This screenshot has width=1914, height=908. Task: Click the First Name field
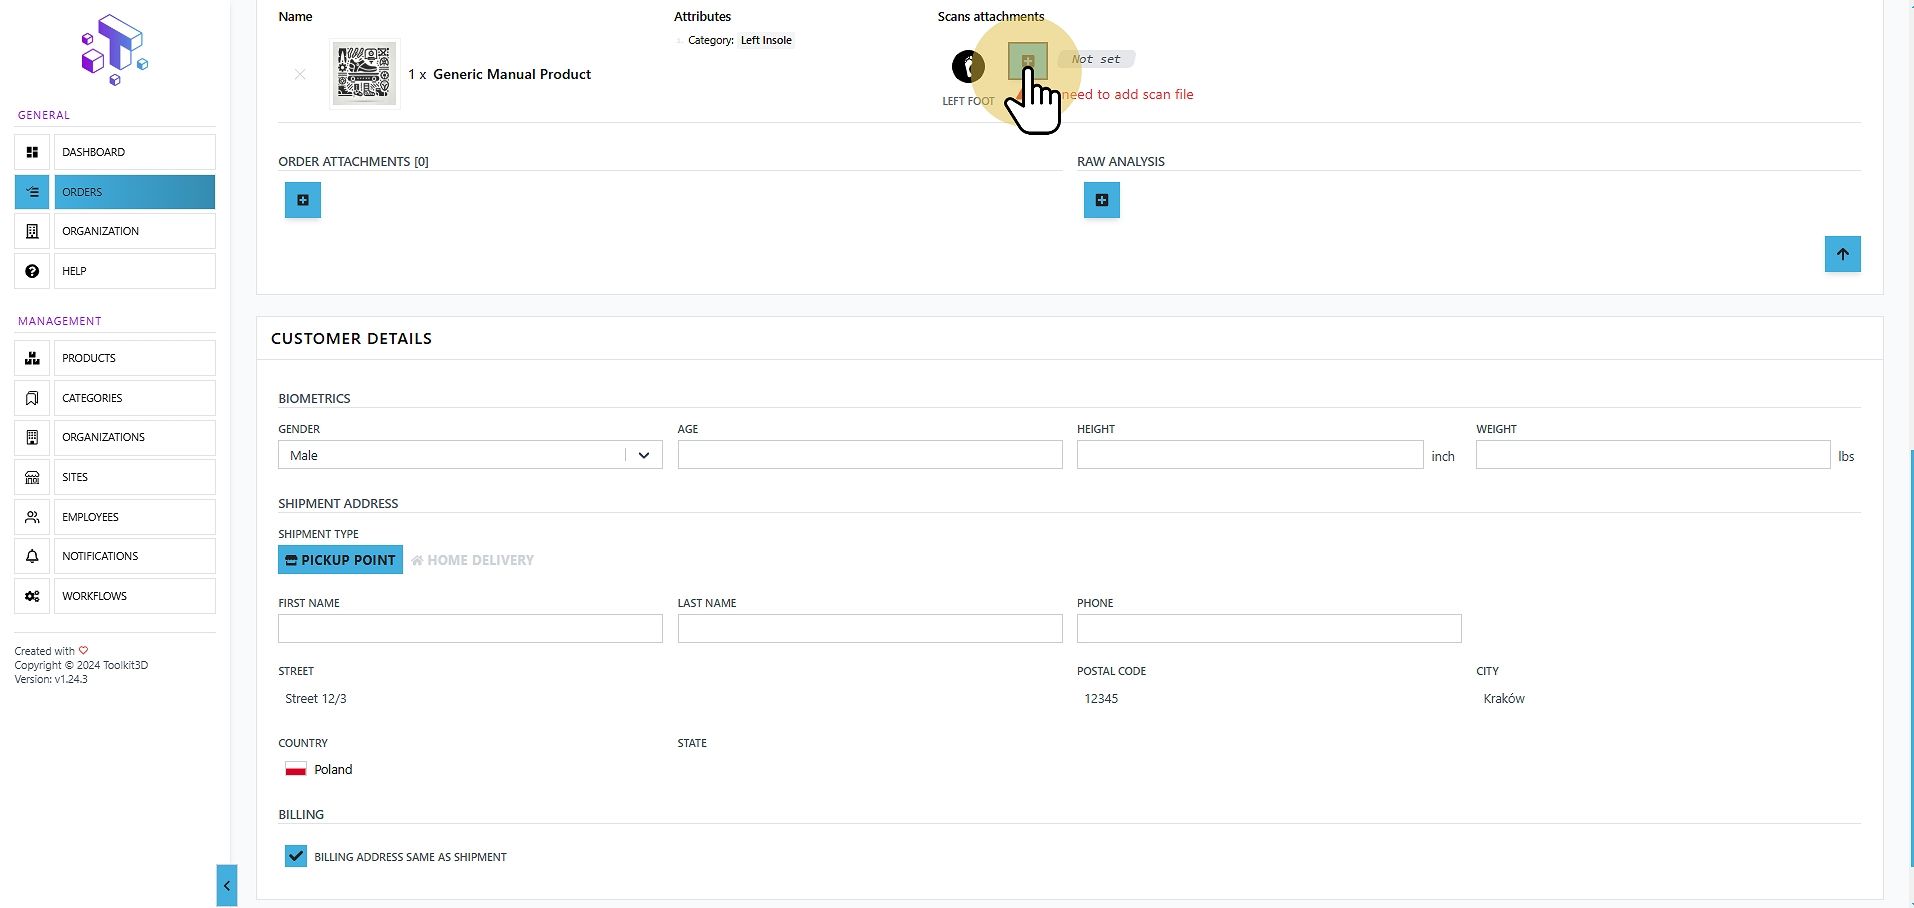pyautogui.click(x=470, y=628)
